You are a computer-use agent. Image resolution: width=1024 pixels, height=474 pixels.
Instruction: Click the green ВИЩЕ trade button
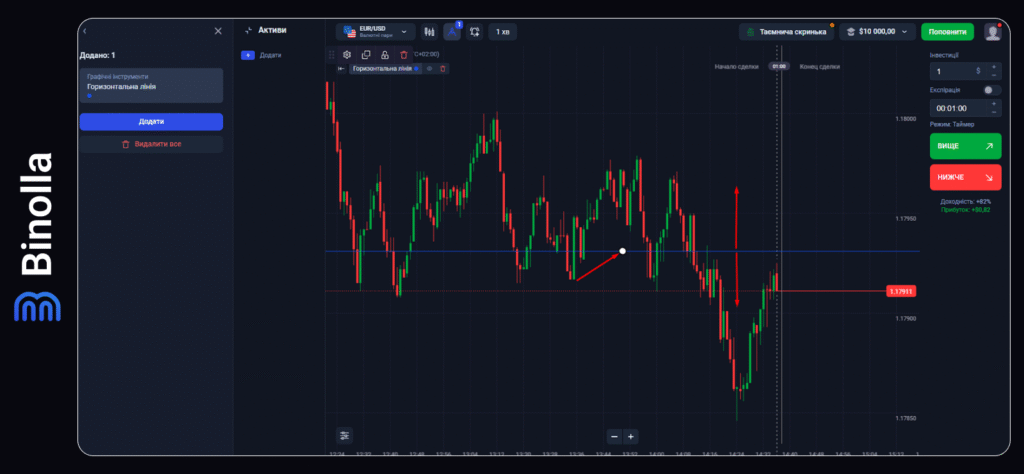[964, 146]
